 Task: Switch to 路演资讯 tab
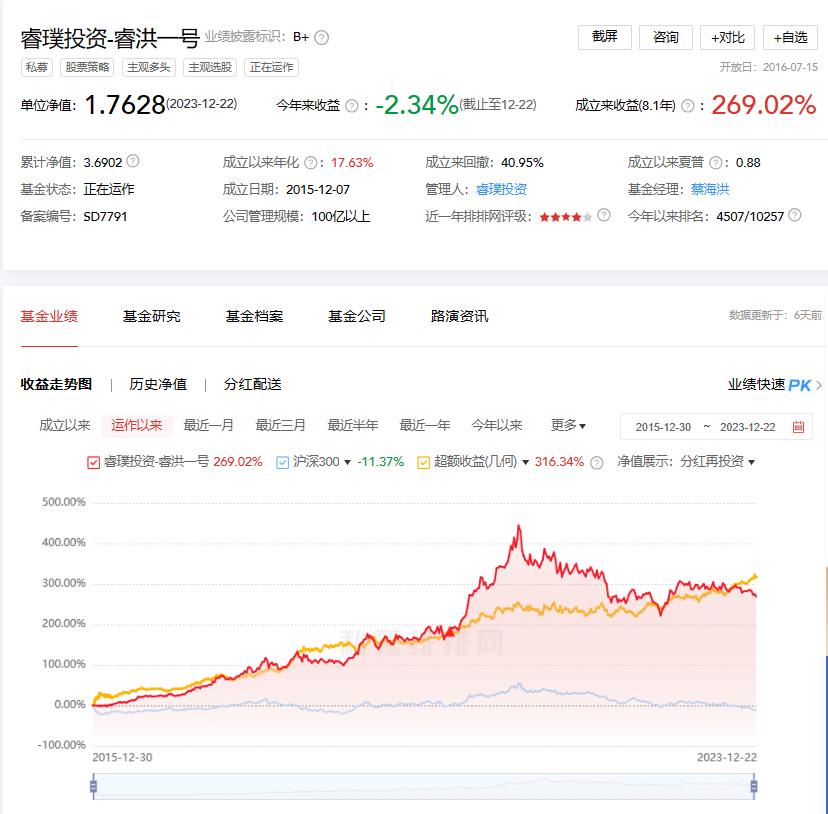pyautogui.click(x=459, y=316)
